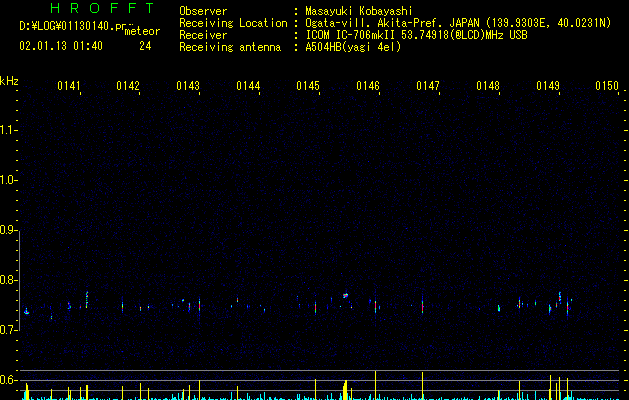Click the bright meteor echo blob before 0146
Screen dimensions: 629x400
345,296
